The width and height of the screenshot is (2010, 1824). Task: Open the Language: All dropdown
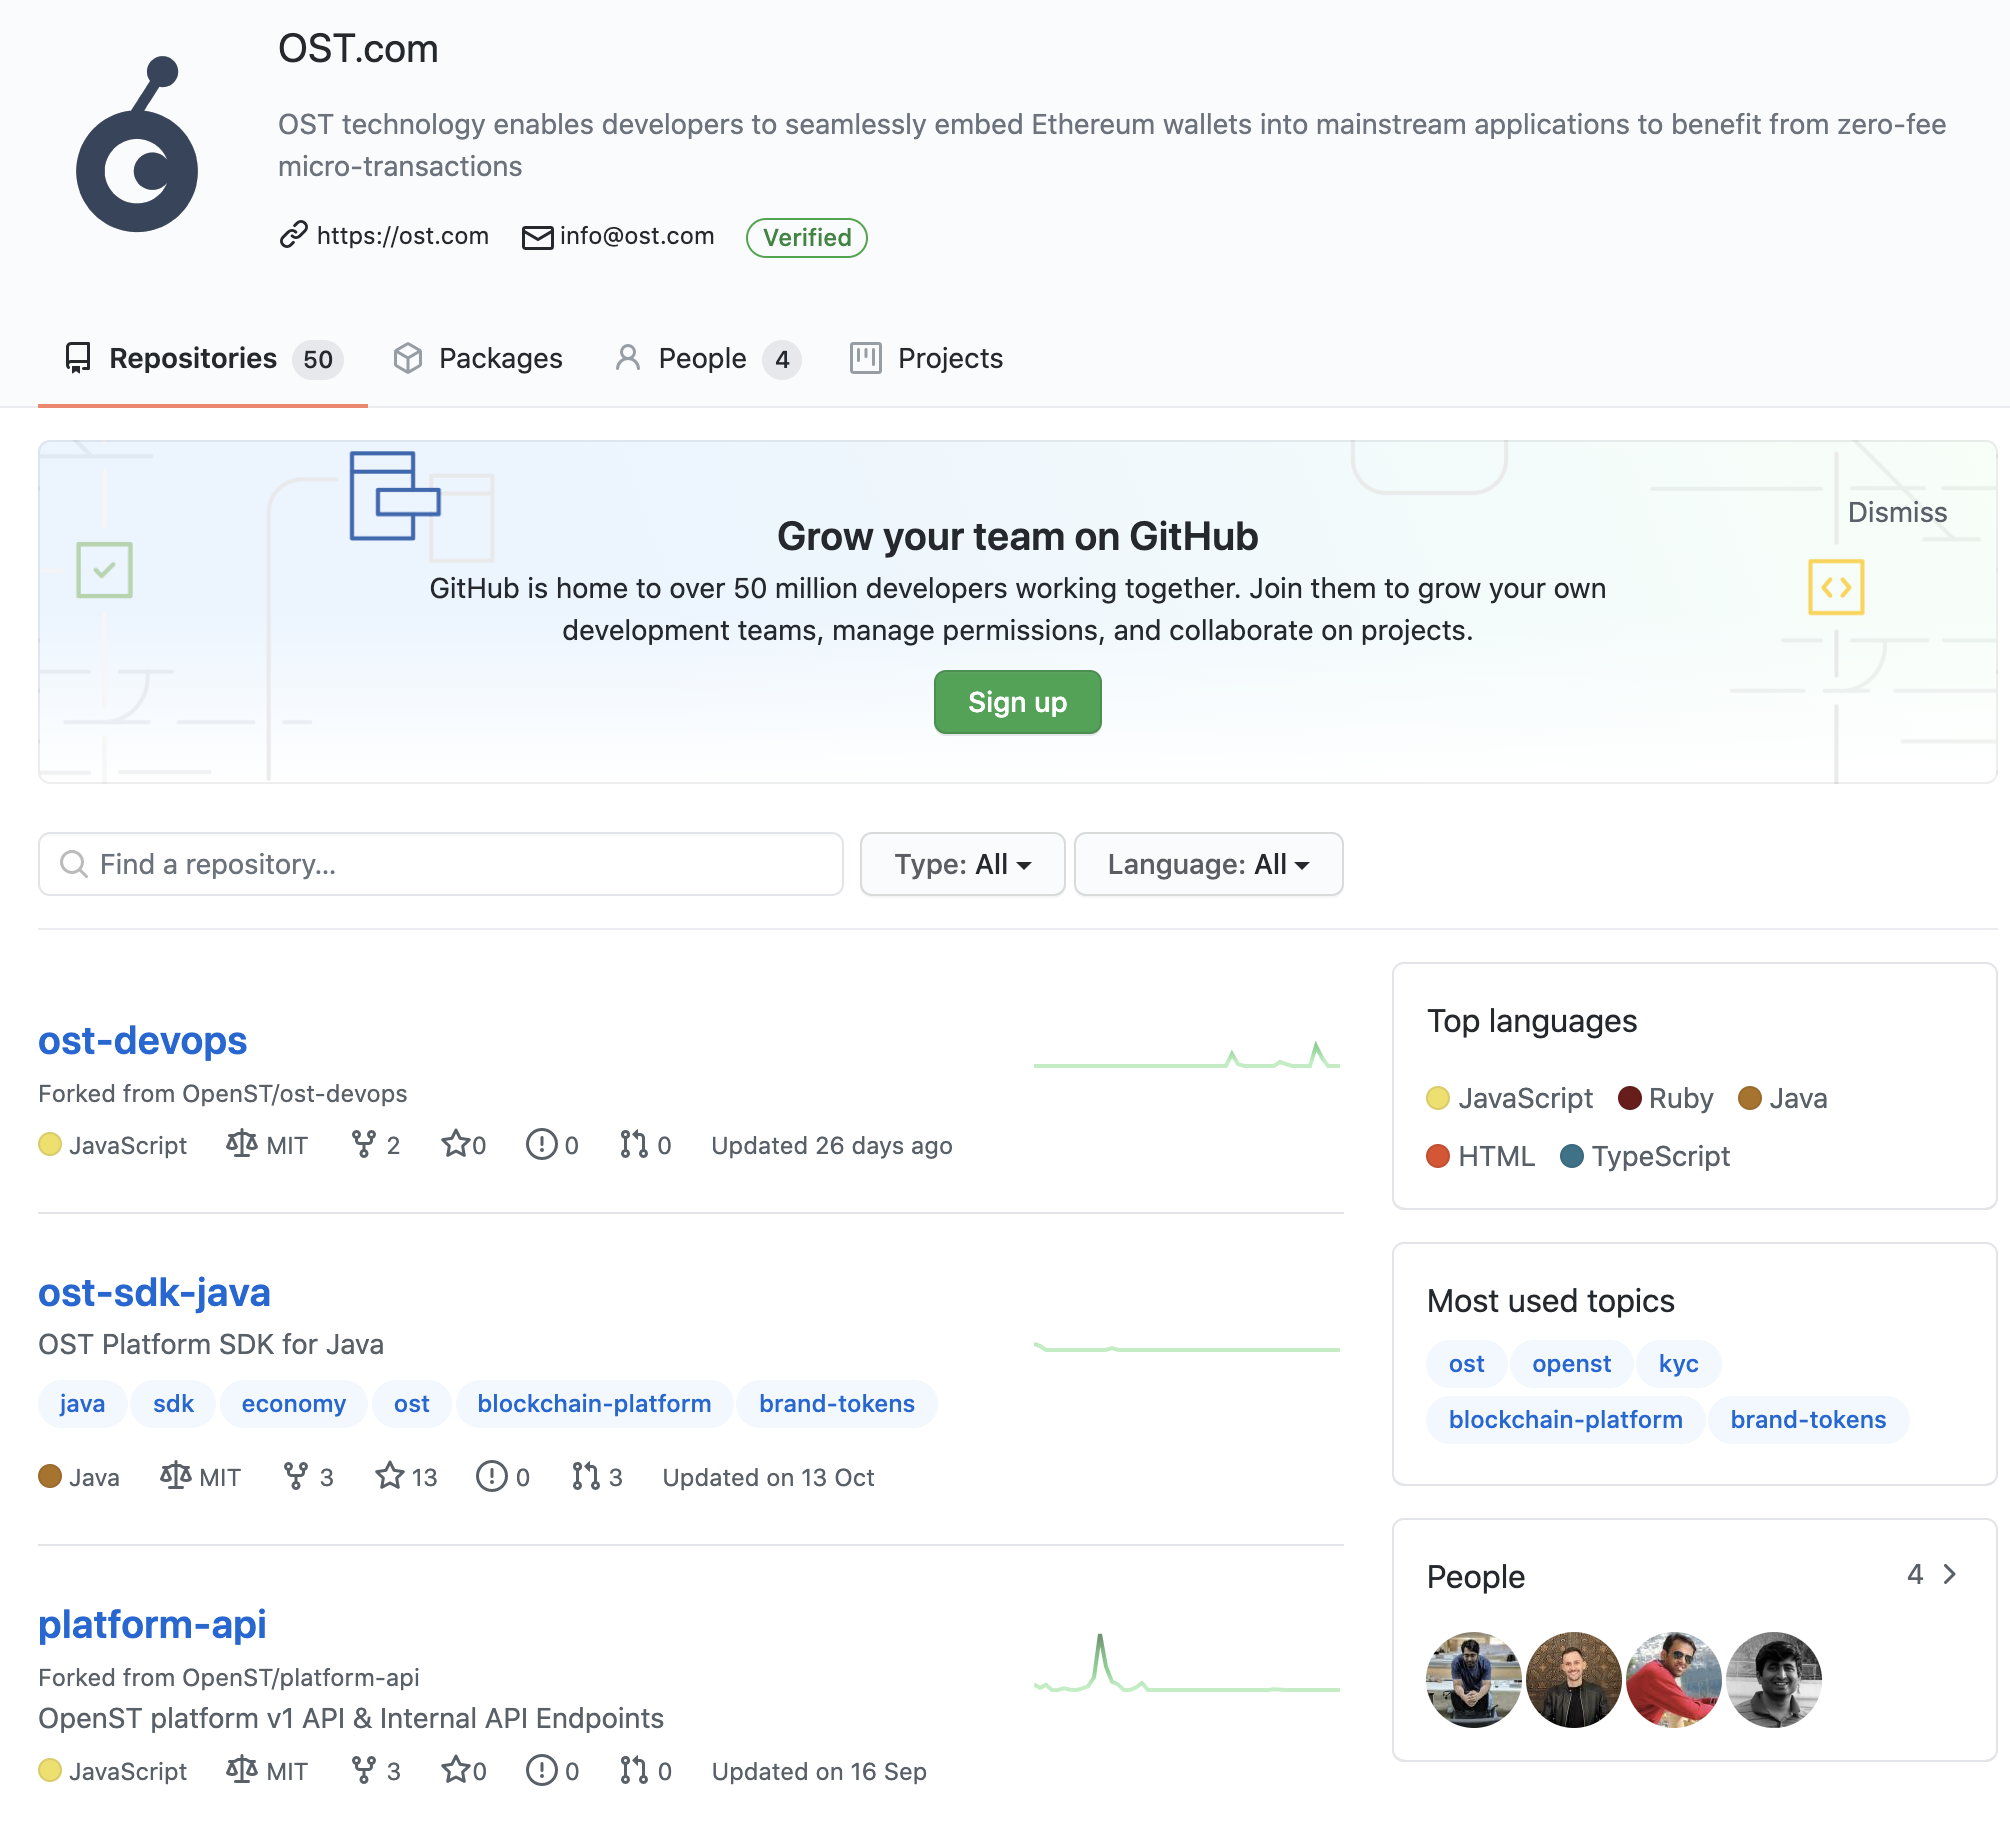1207,864
